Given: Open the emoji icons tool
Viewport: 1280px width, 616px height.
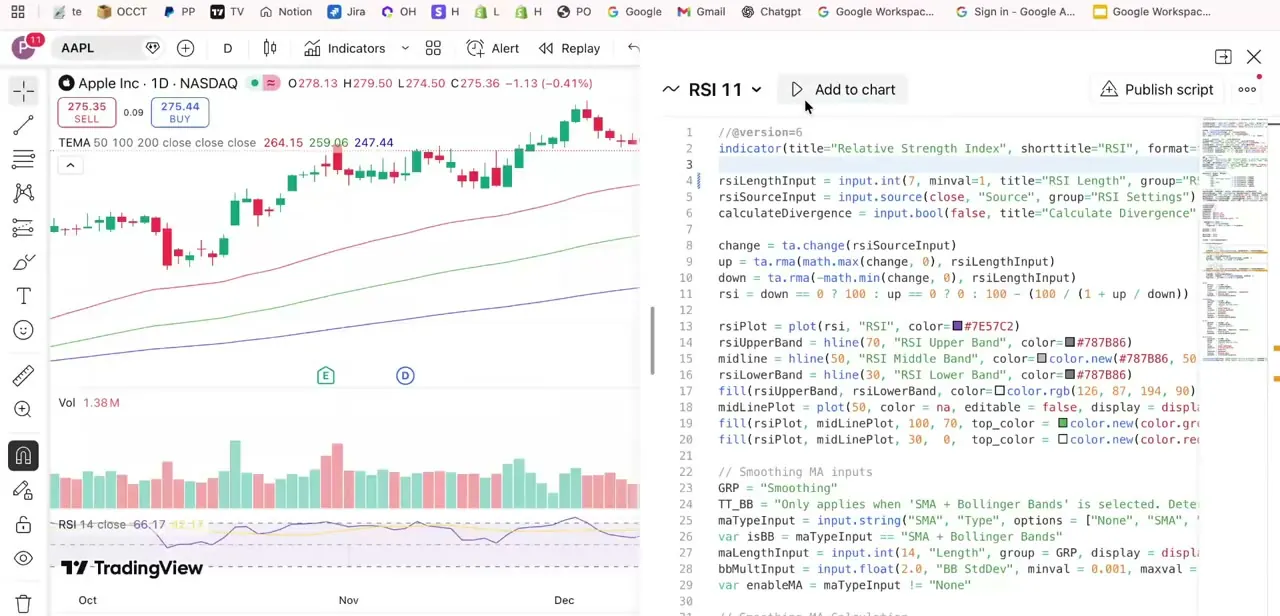Looking at the screenshot, I should pyautogui.click(x=24, y=330).
